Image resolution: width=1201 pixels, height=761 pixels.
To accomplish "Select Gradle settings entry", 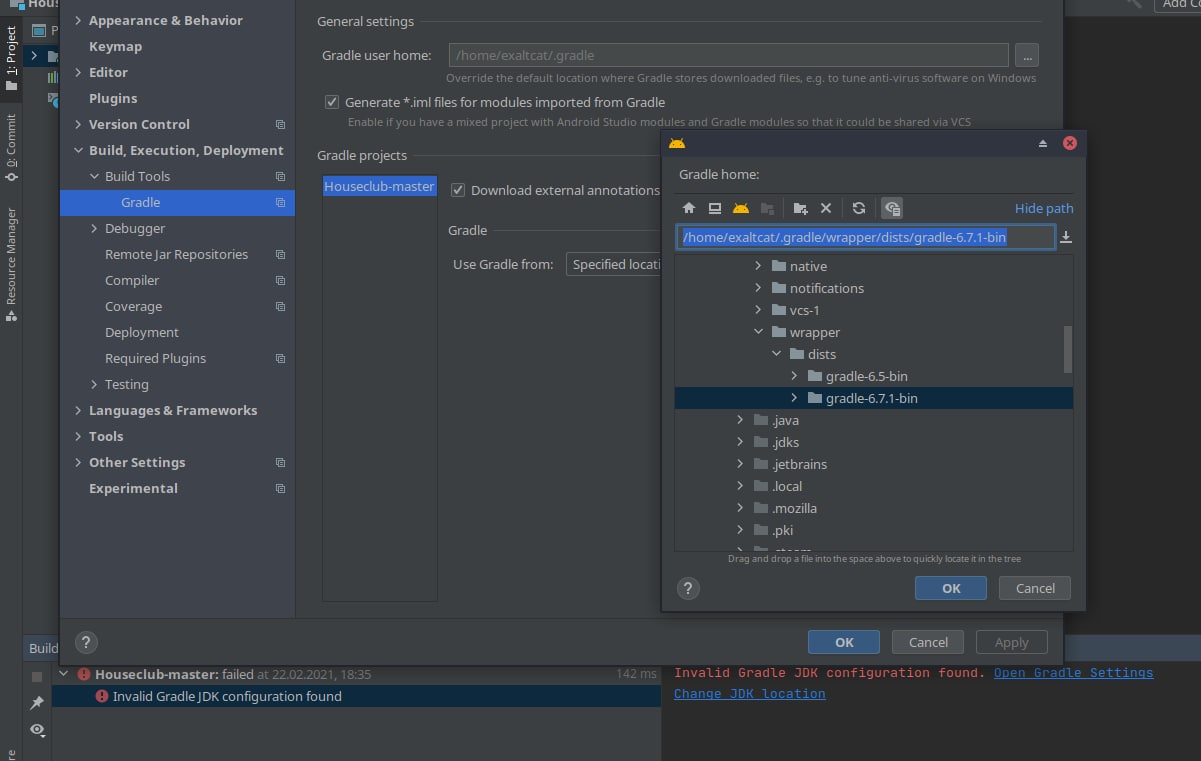I will tap(177, 202).
